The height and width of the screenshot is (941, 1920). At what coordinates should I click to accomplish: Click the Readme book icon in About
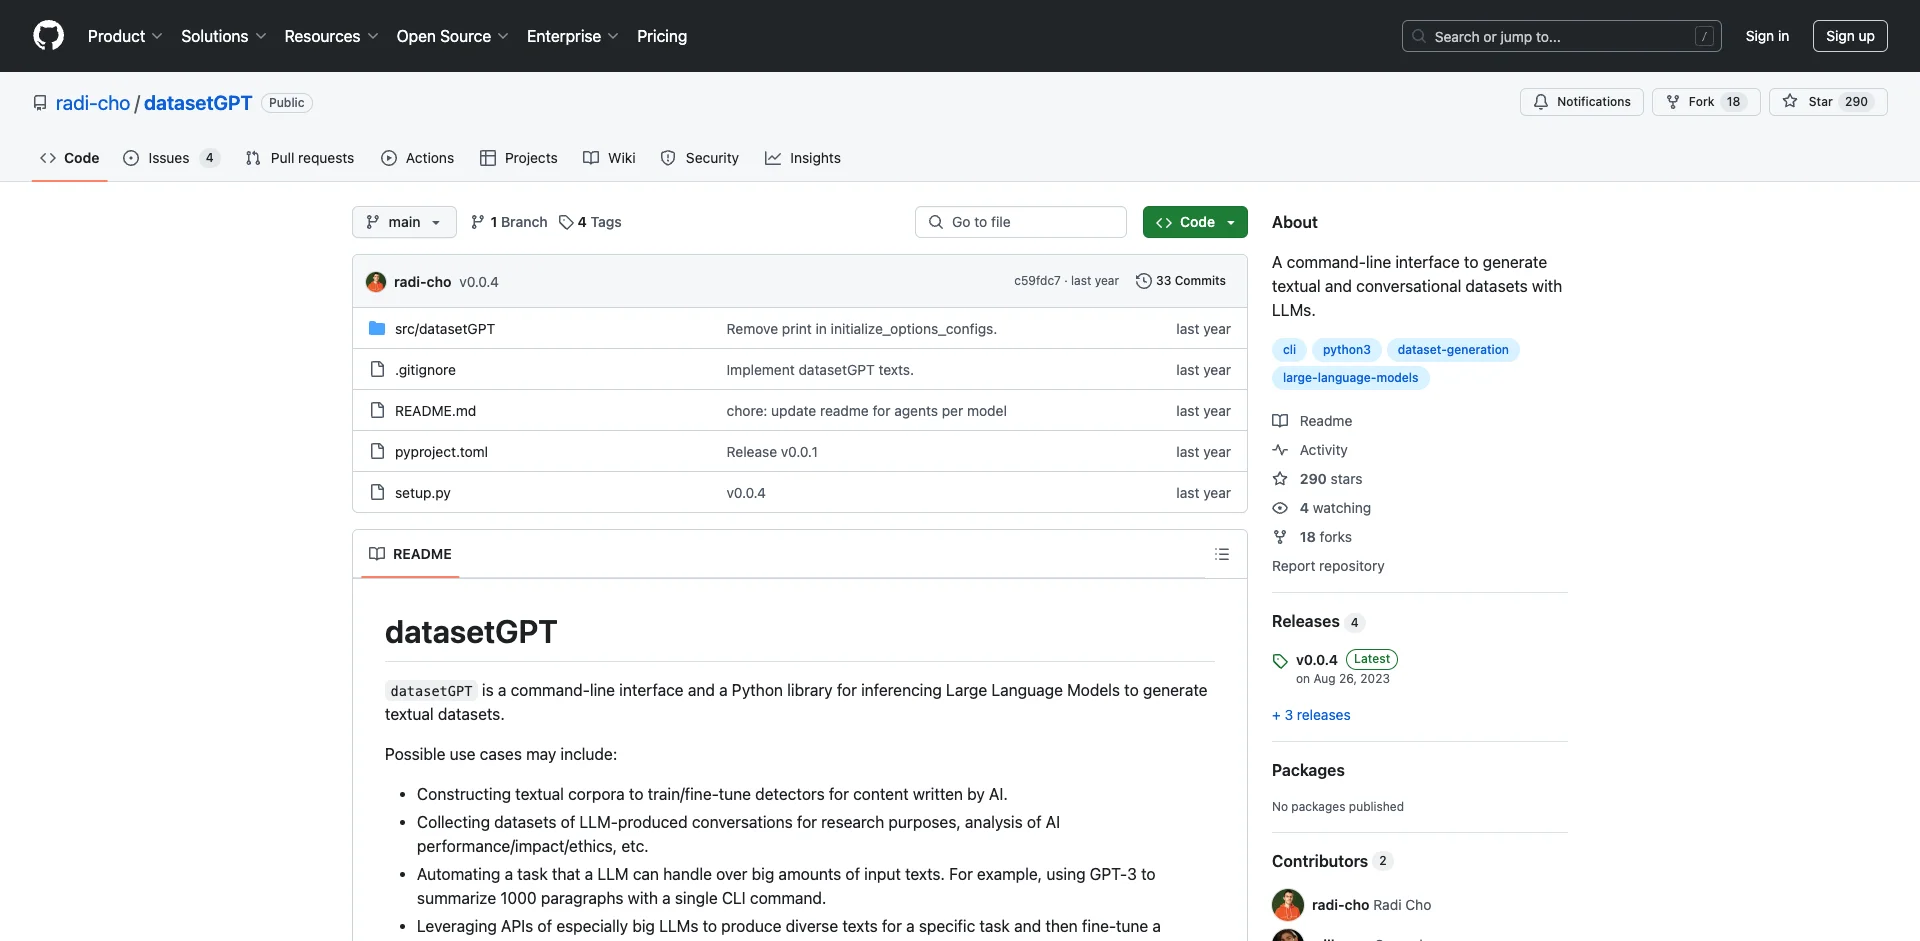[1280, 421]
